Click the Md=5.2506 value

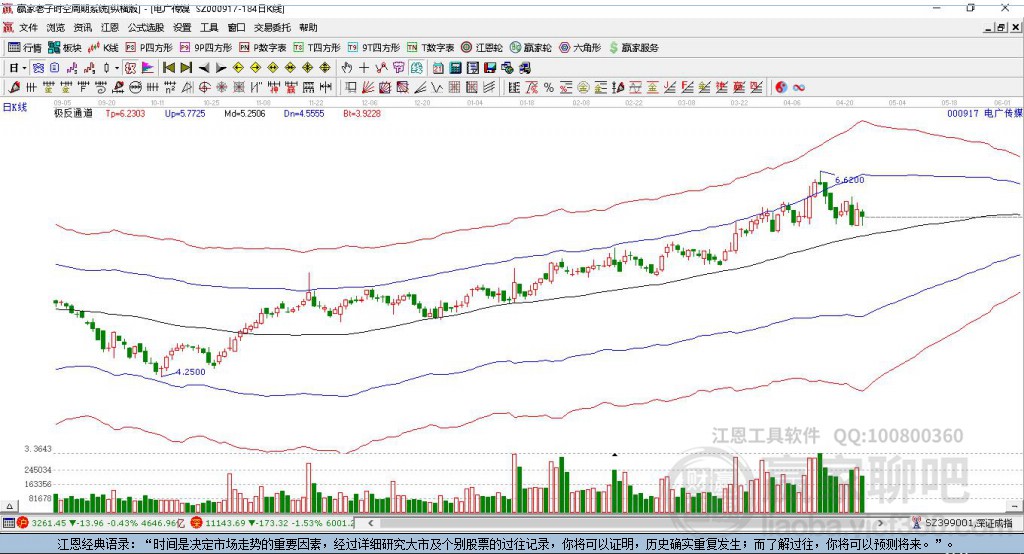(x=245, y=113)
